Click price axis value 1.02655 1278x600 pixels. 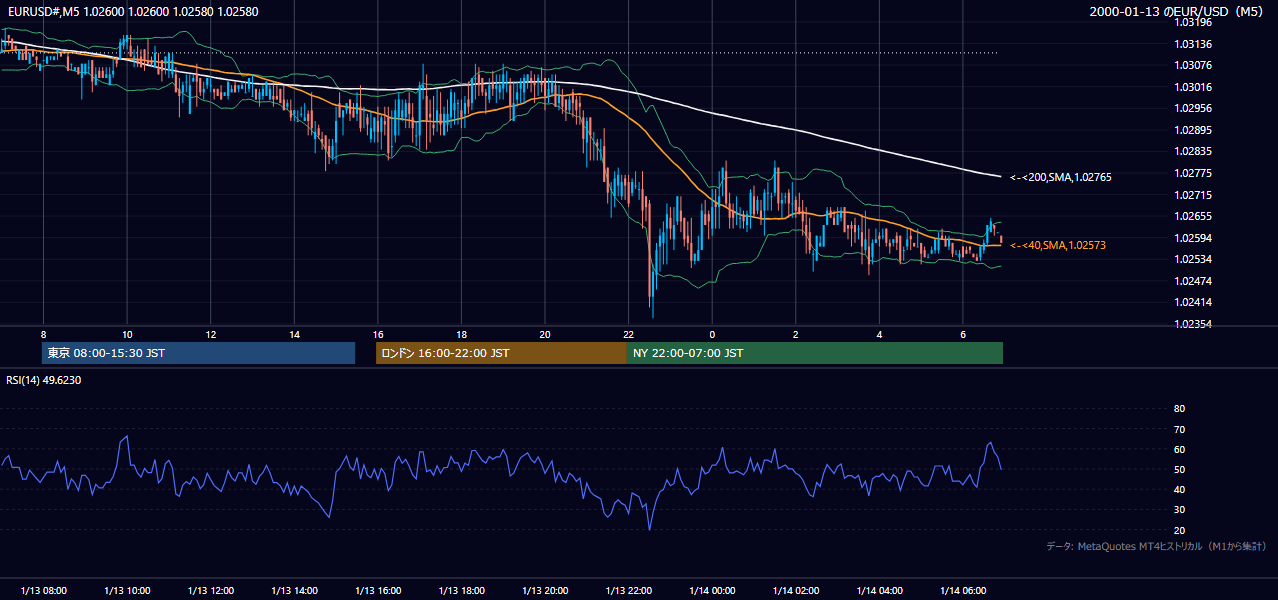pyautogui.click(x=1193, y=216)
